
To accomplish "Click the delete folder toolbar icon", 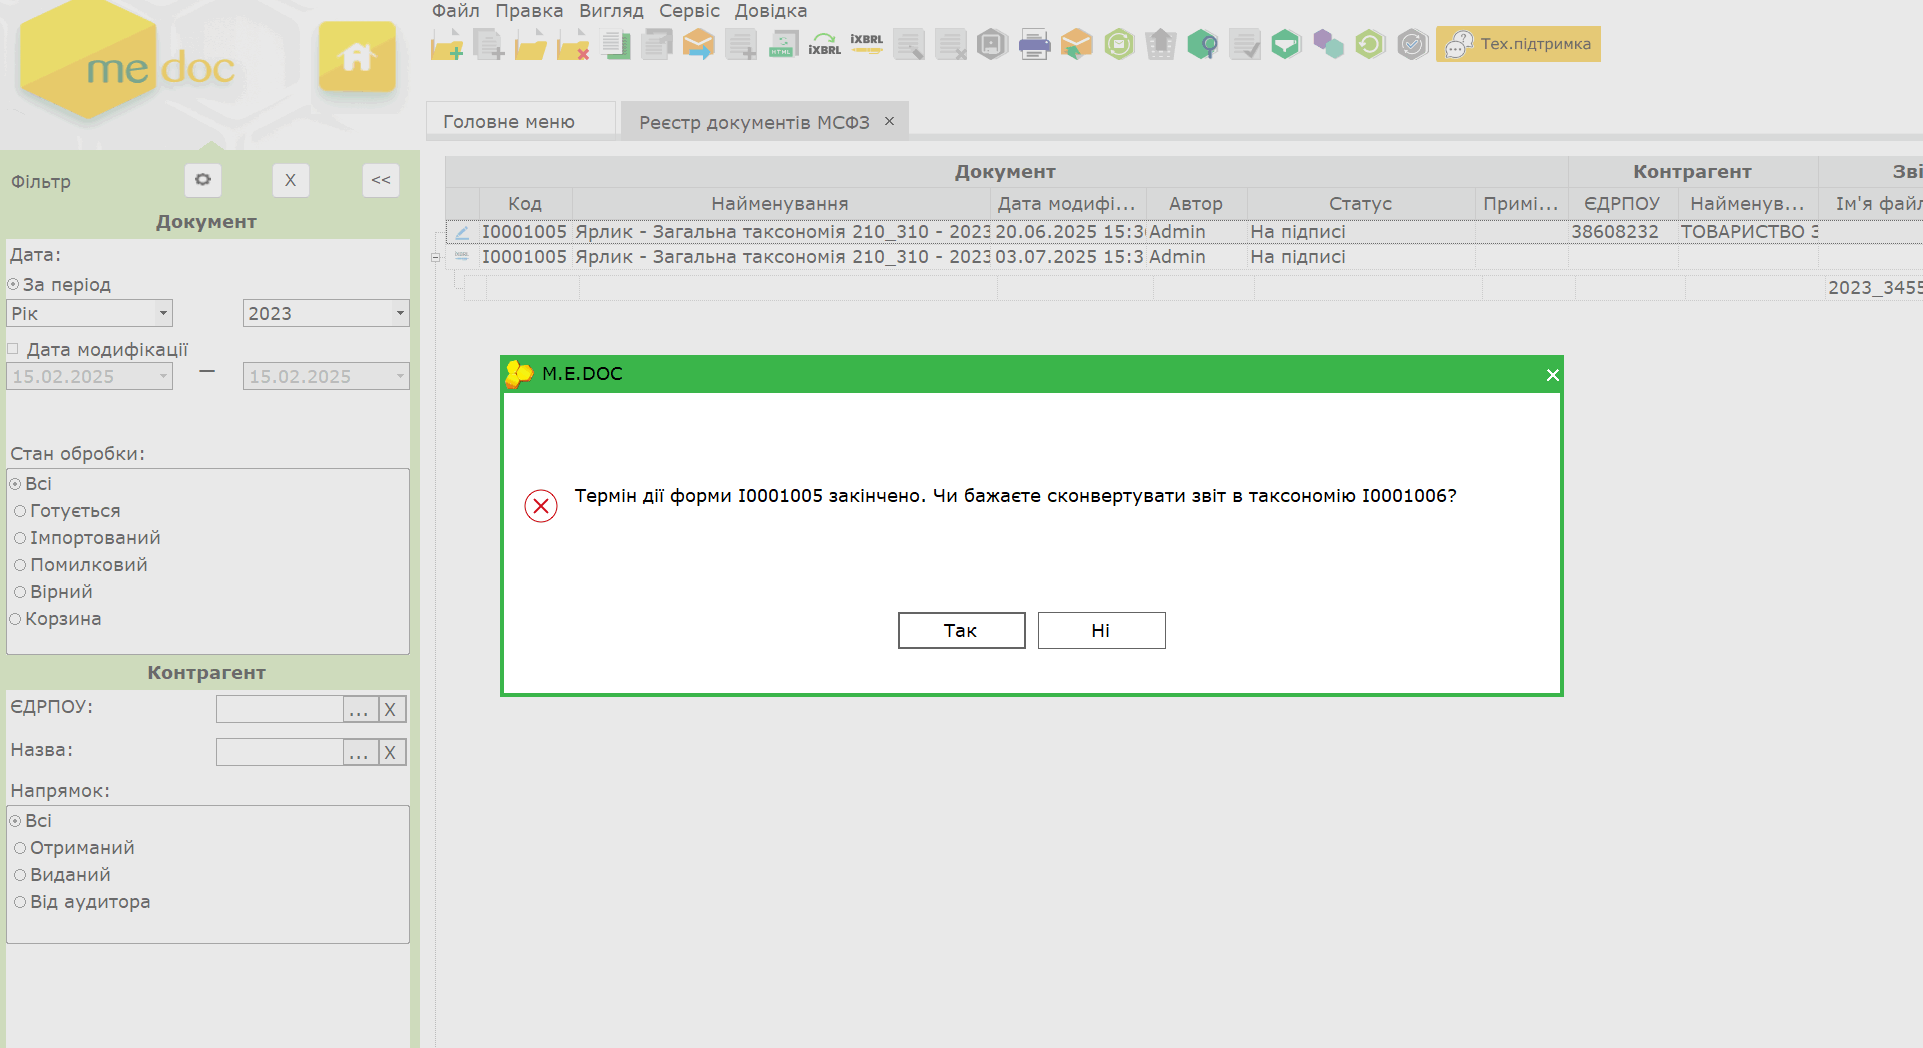I will tap(573, 45).
